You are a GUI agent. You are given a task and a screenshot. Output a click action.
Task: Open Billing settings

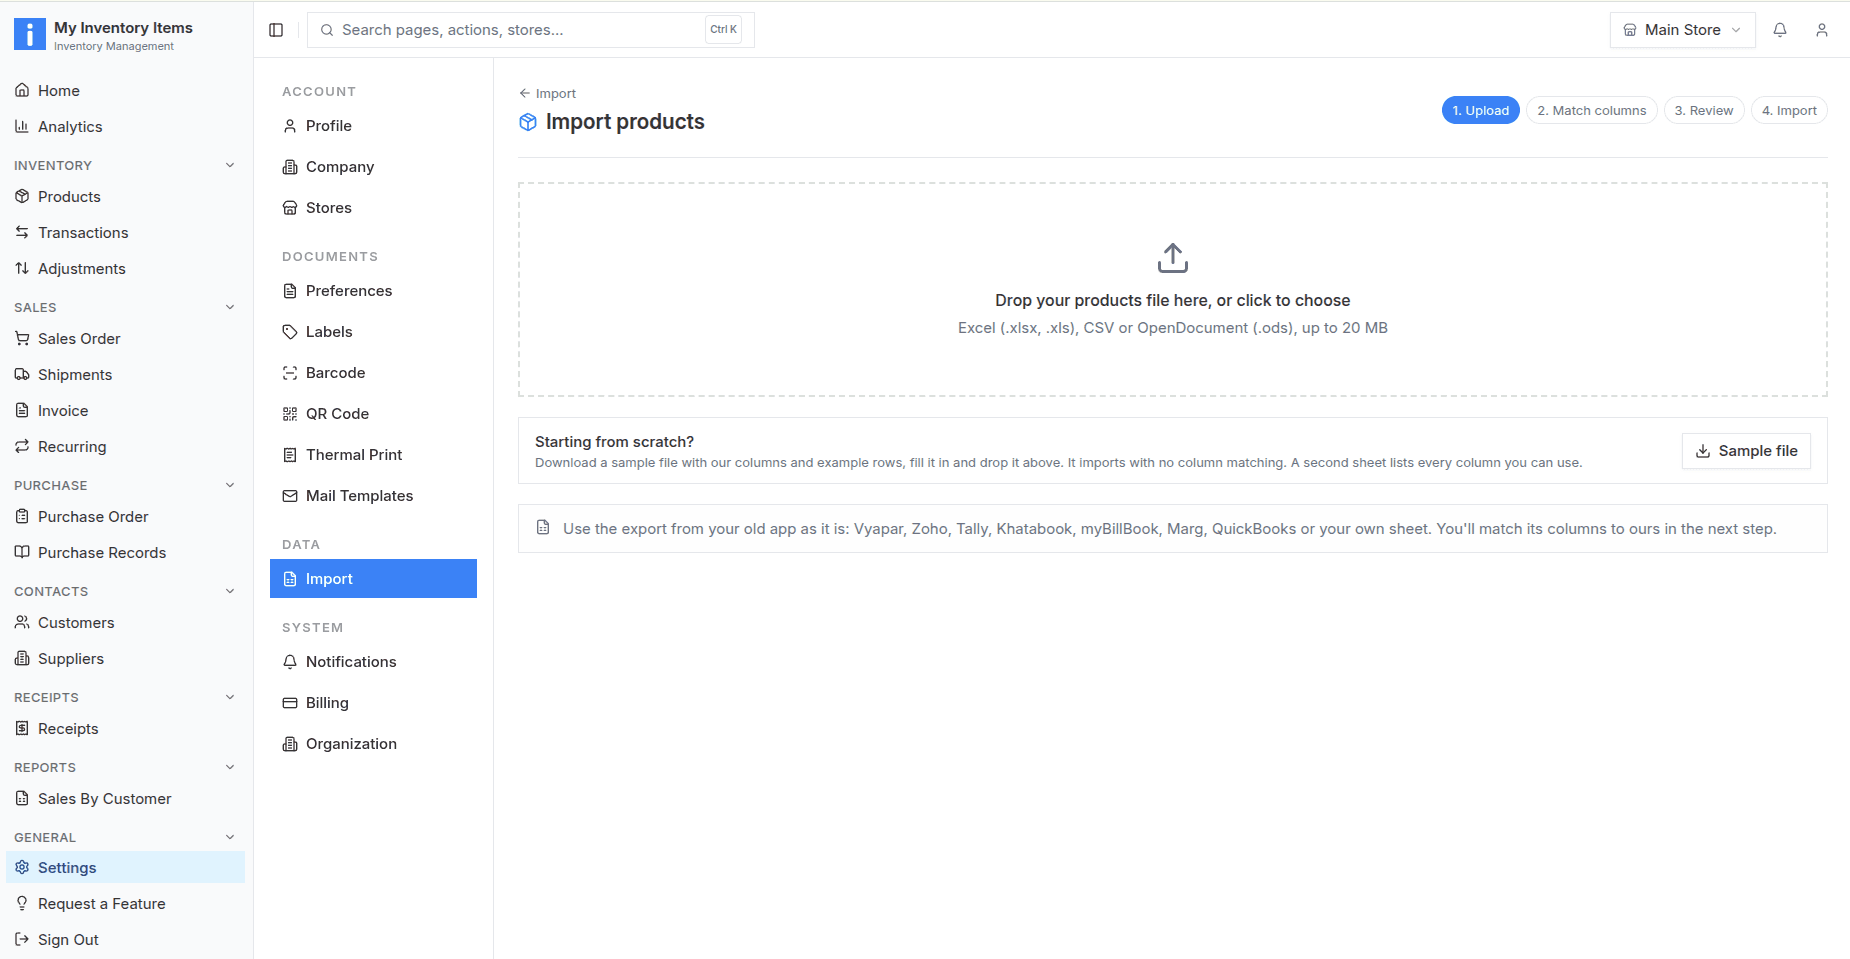[x=373, y=703]
